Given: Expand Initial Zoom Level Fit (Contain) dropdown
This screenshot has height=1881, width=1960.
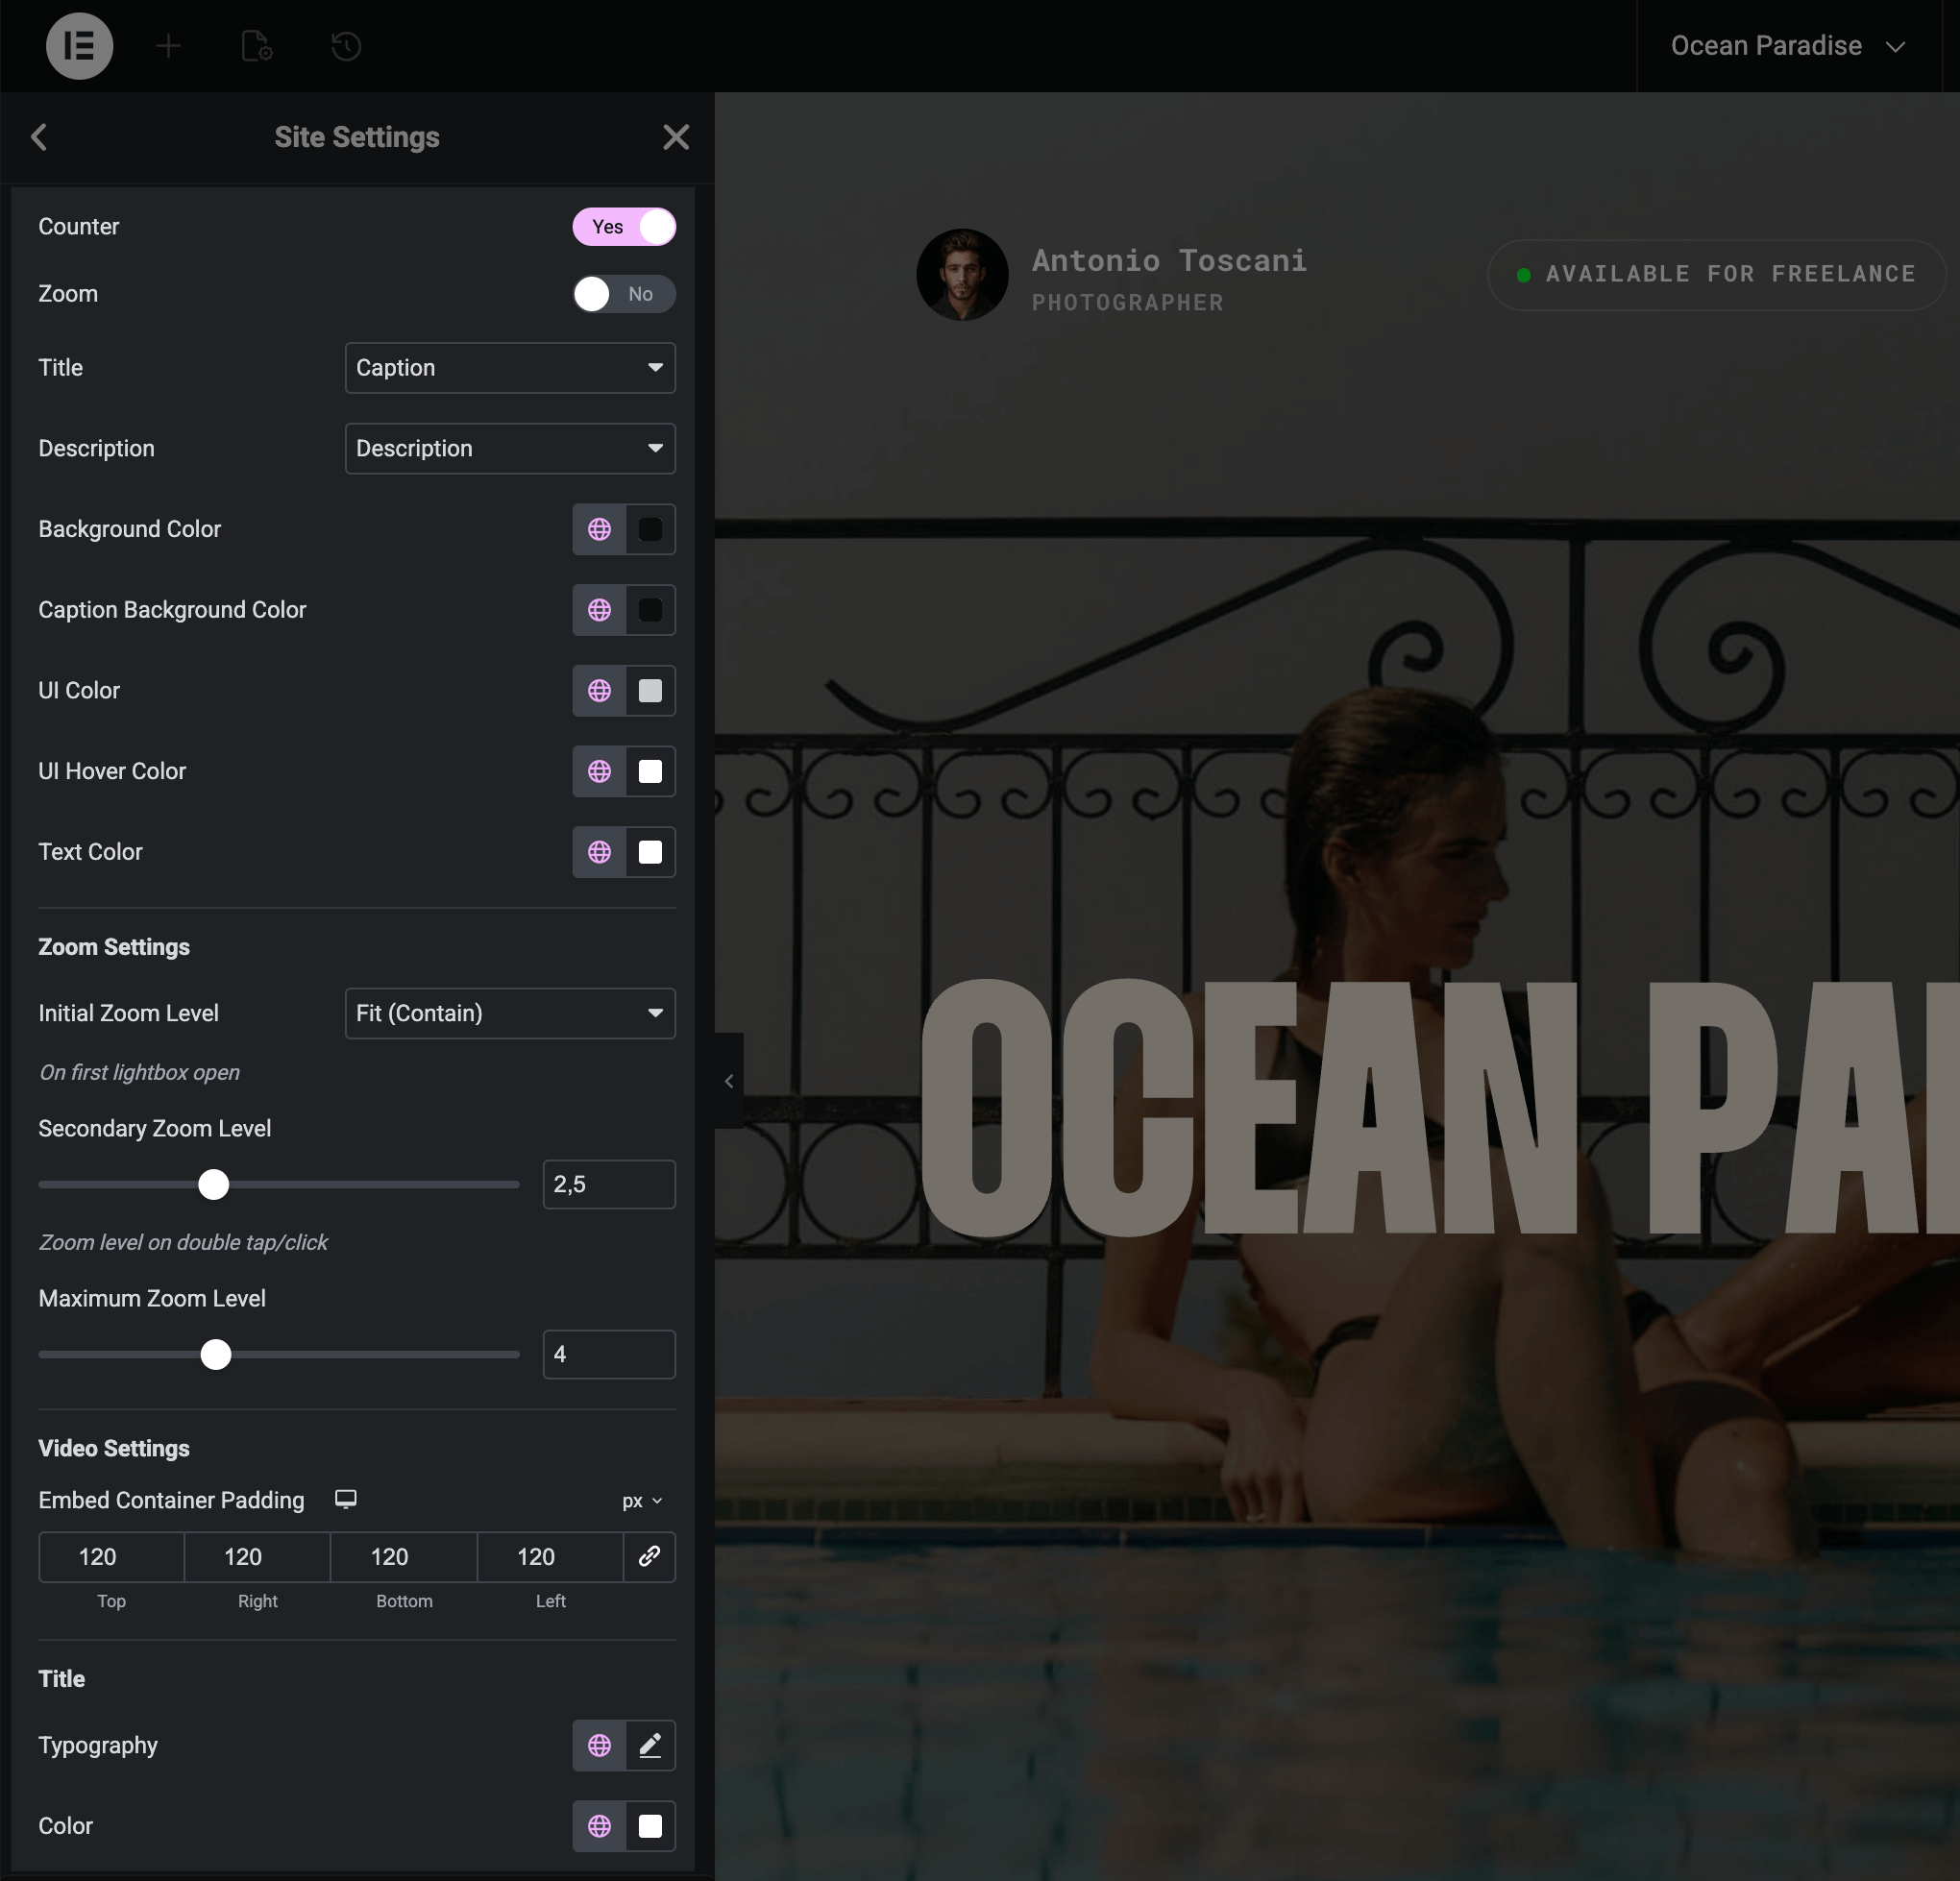Looking at the screenshot, I should (x=510, y=1013).
